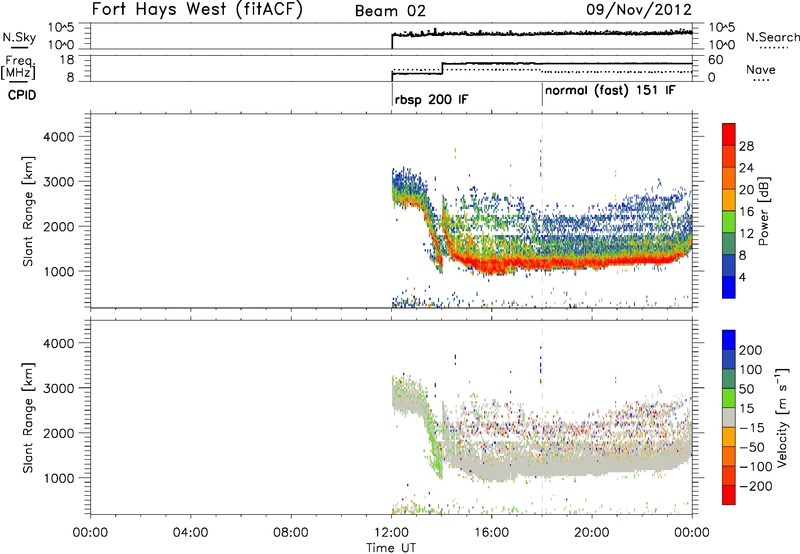Image resolution: width=800 pixels, height=554 pixels.
Task: Click the frequency step line near 14:00
Action: [442, 68]
